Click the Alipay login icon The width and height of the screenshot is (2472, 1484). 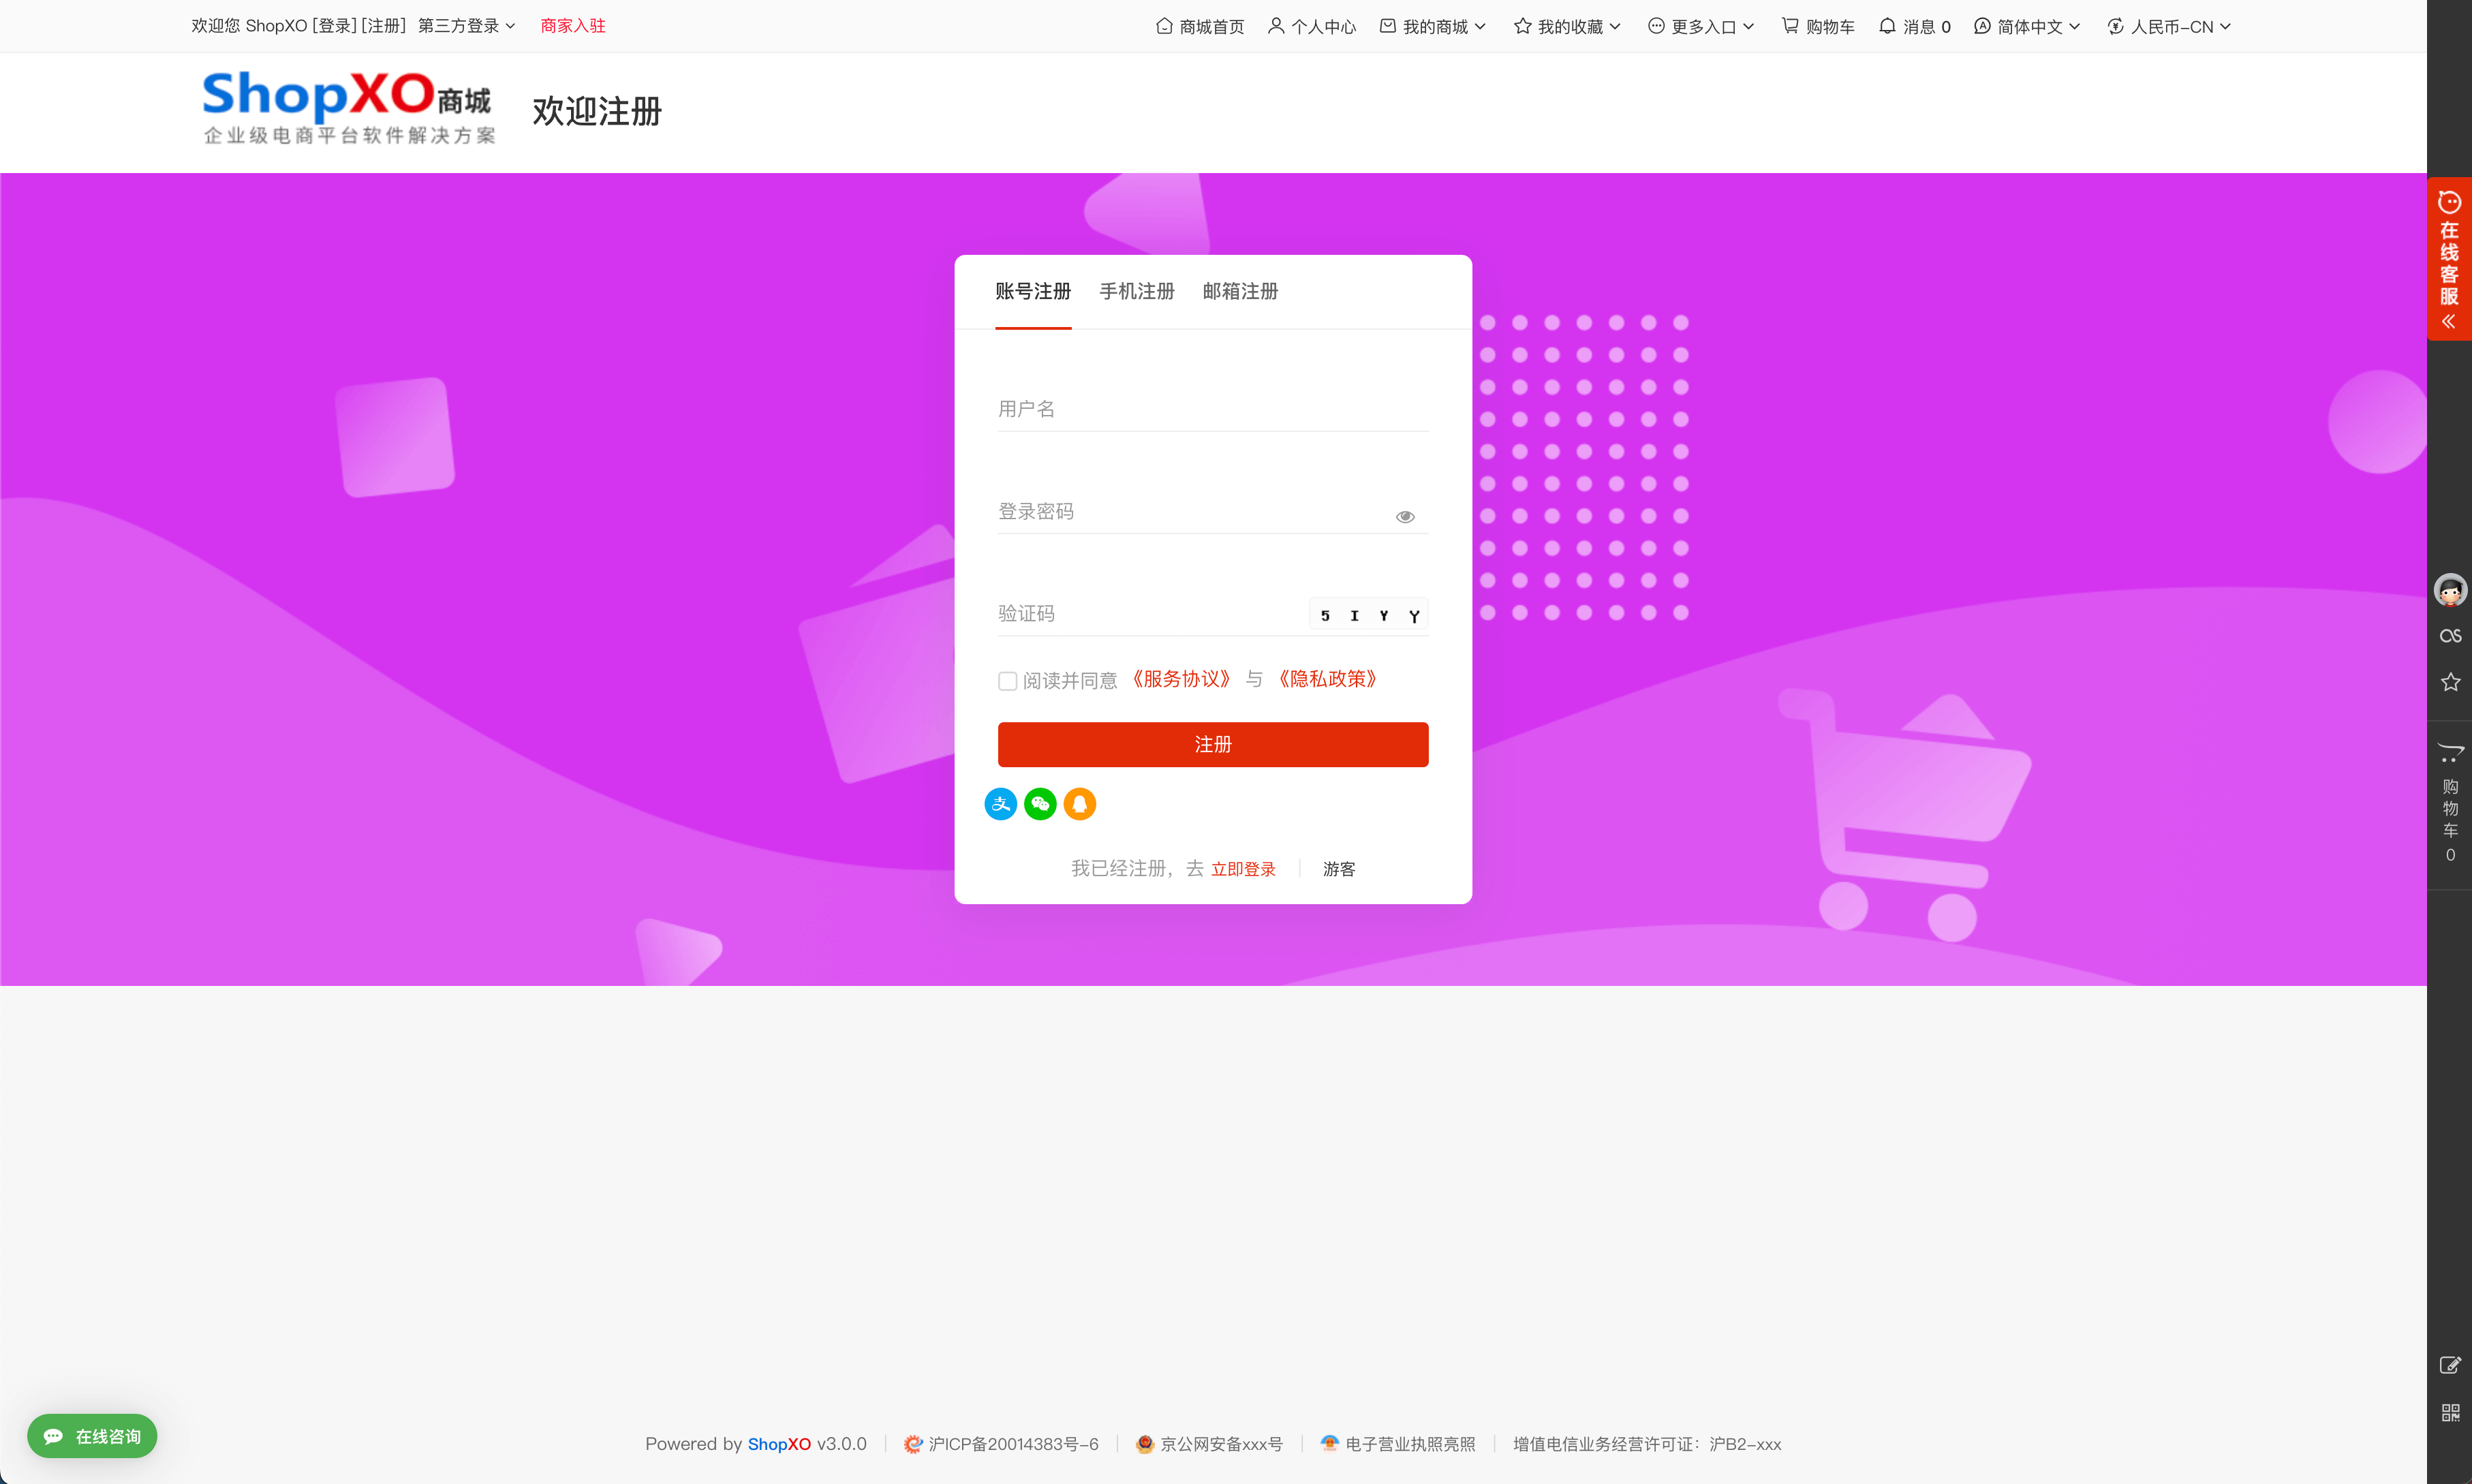(x=1000, y=804)
